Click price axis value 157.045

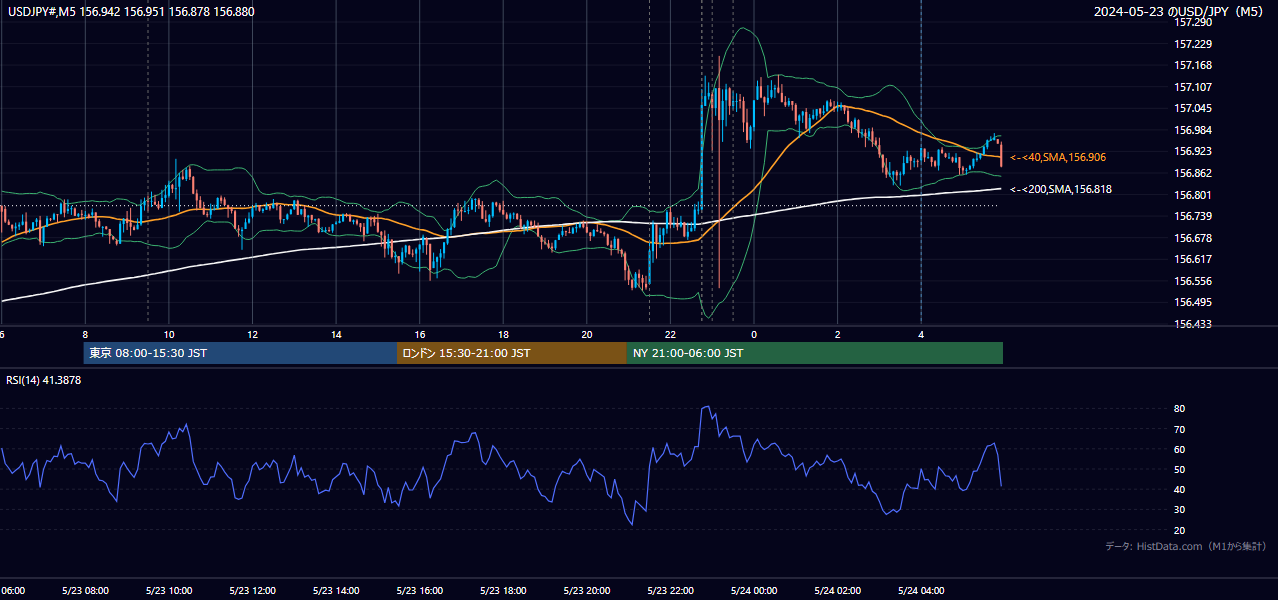[1192, 109]
